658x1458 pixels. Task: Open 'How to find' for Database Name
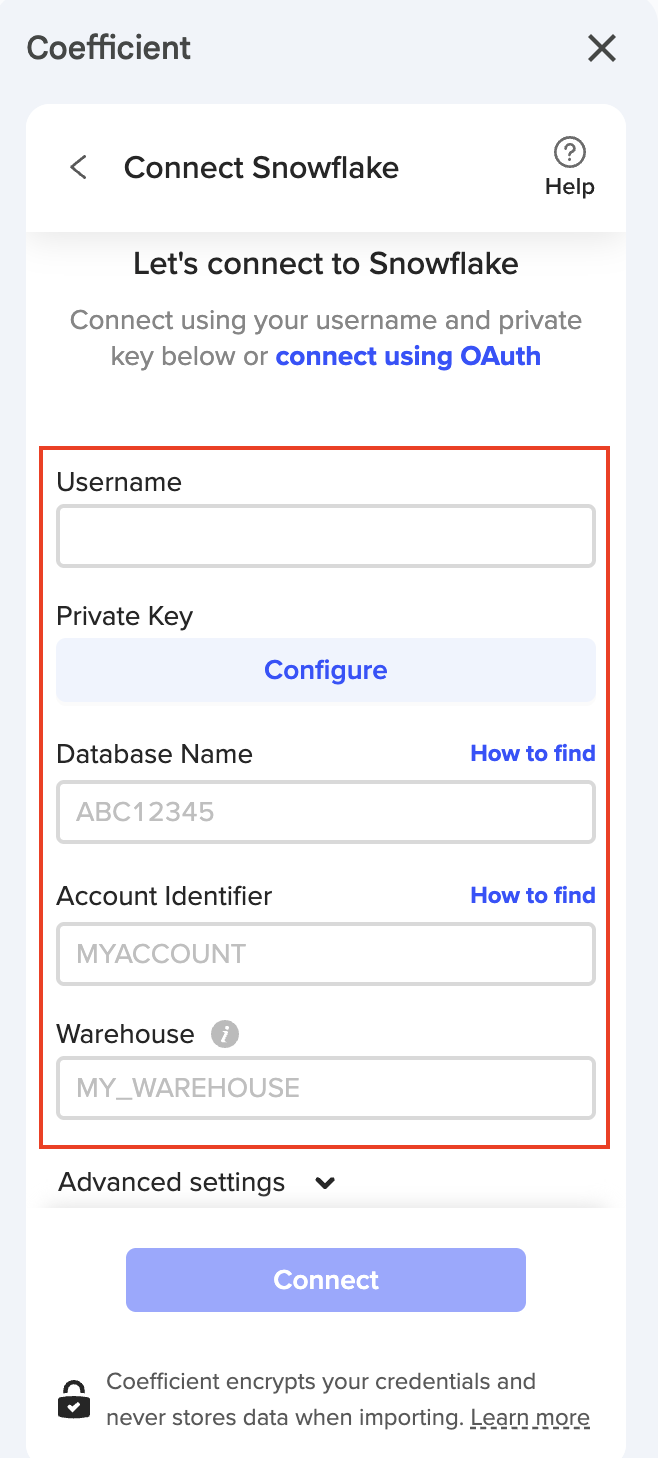(532, 753)
